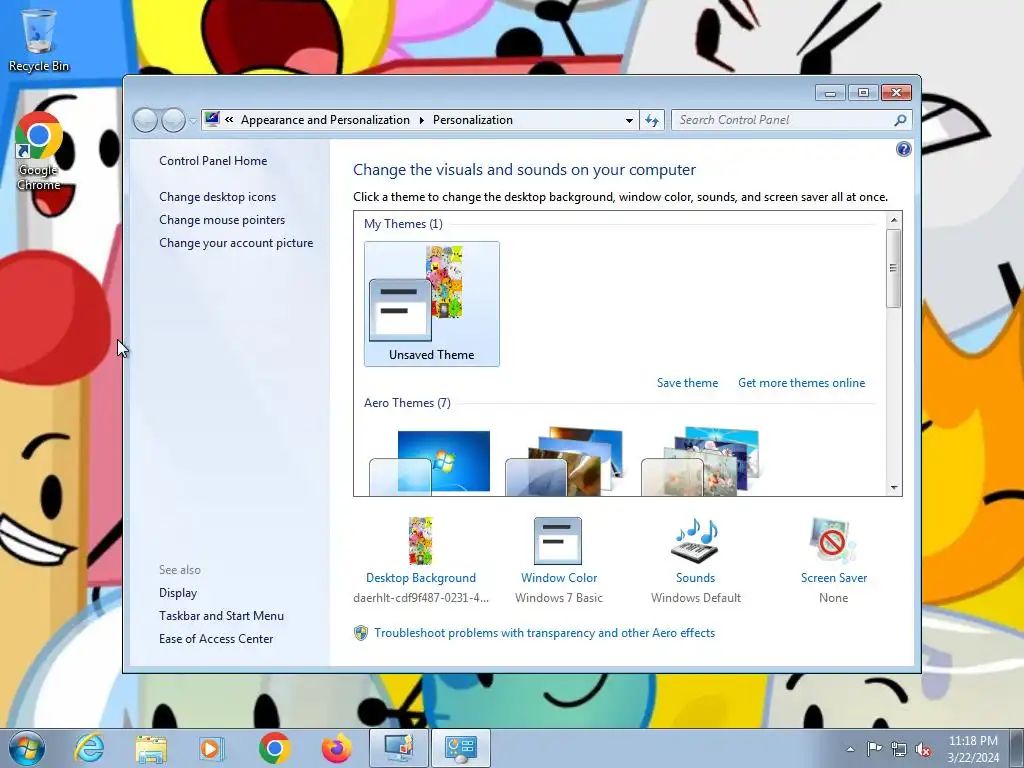Launch Google Chrome from taskbar
Viewport: 1024px width, 768px height.
tap(274, 748)
